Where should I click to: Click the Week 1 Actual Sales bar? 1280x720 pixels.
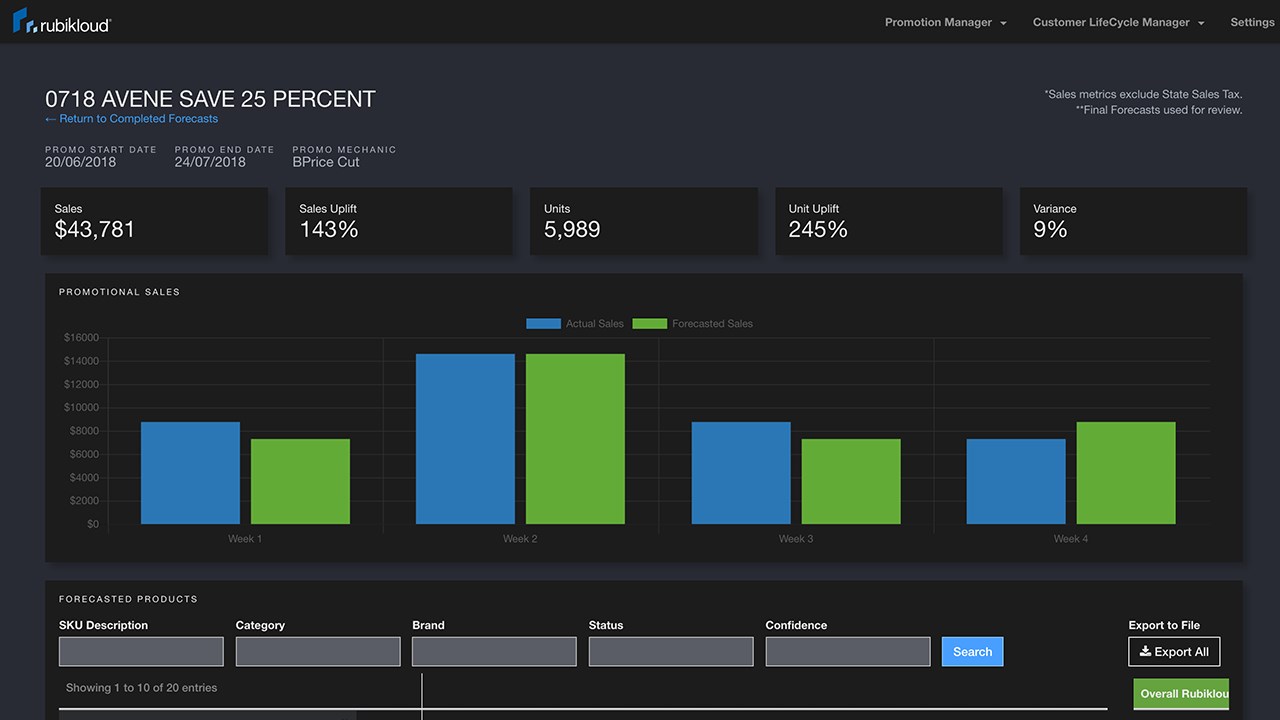point(190,473)
